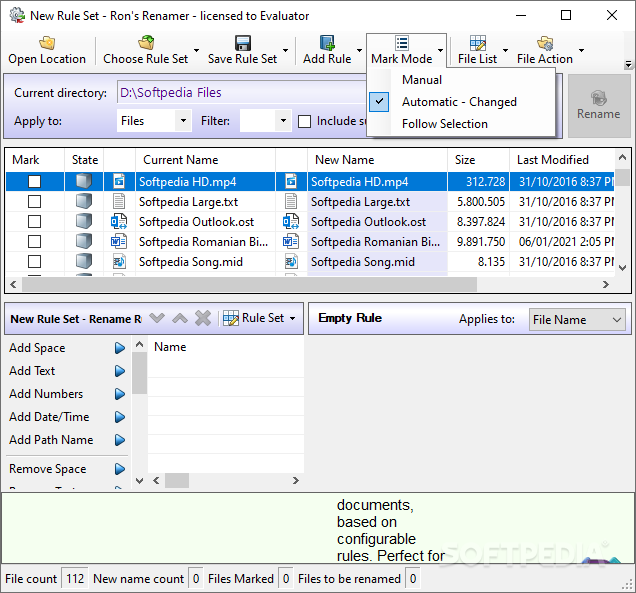Click state cube icon for Softpedia Song.mid
The height and width of the screenshot is (593, 636).
pyautogui.click(x=84, y=262)
